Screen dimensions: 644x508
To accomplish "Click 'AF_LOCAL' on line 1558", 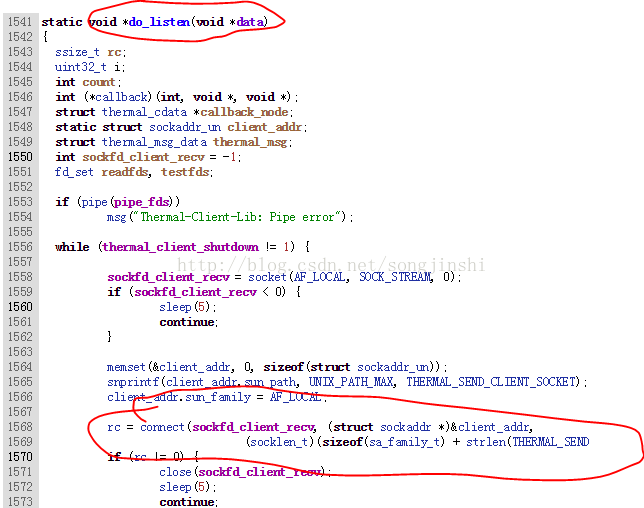I will tap(320, 277).
